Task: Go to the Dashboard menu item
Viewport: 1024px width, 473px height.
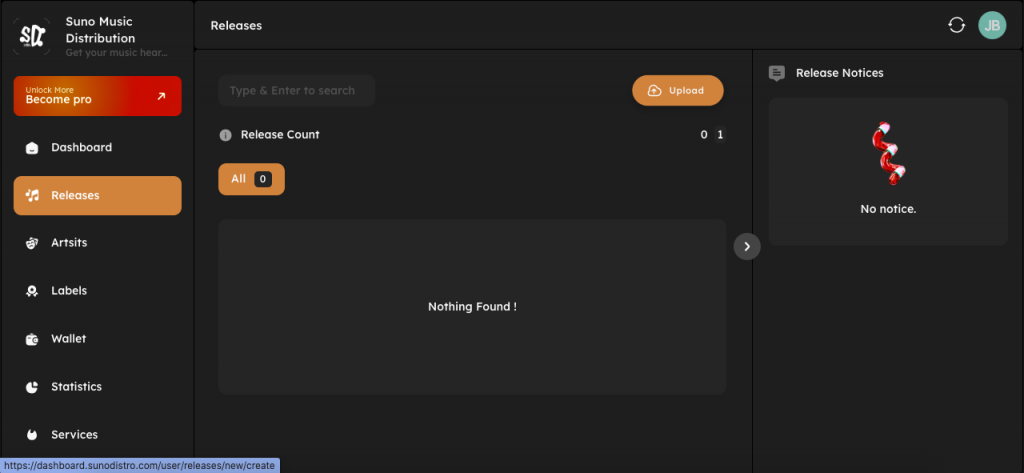Action: [97, 148]
